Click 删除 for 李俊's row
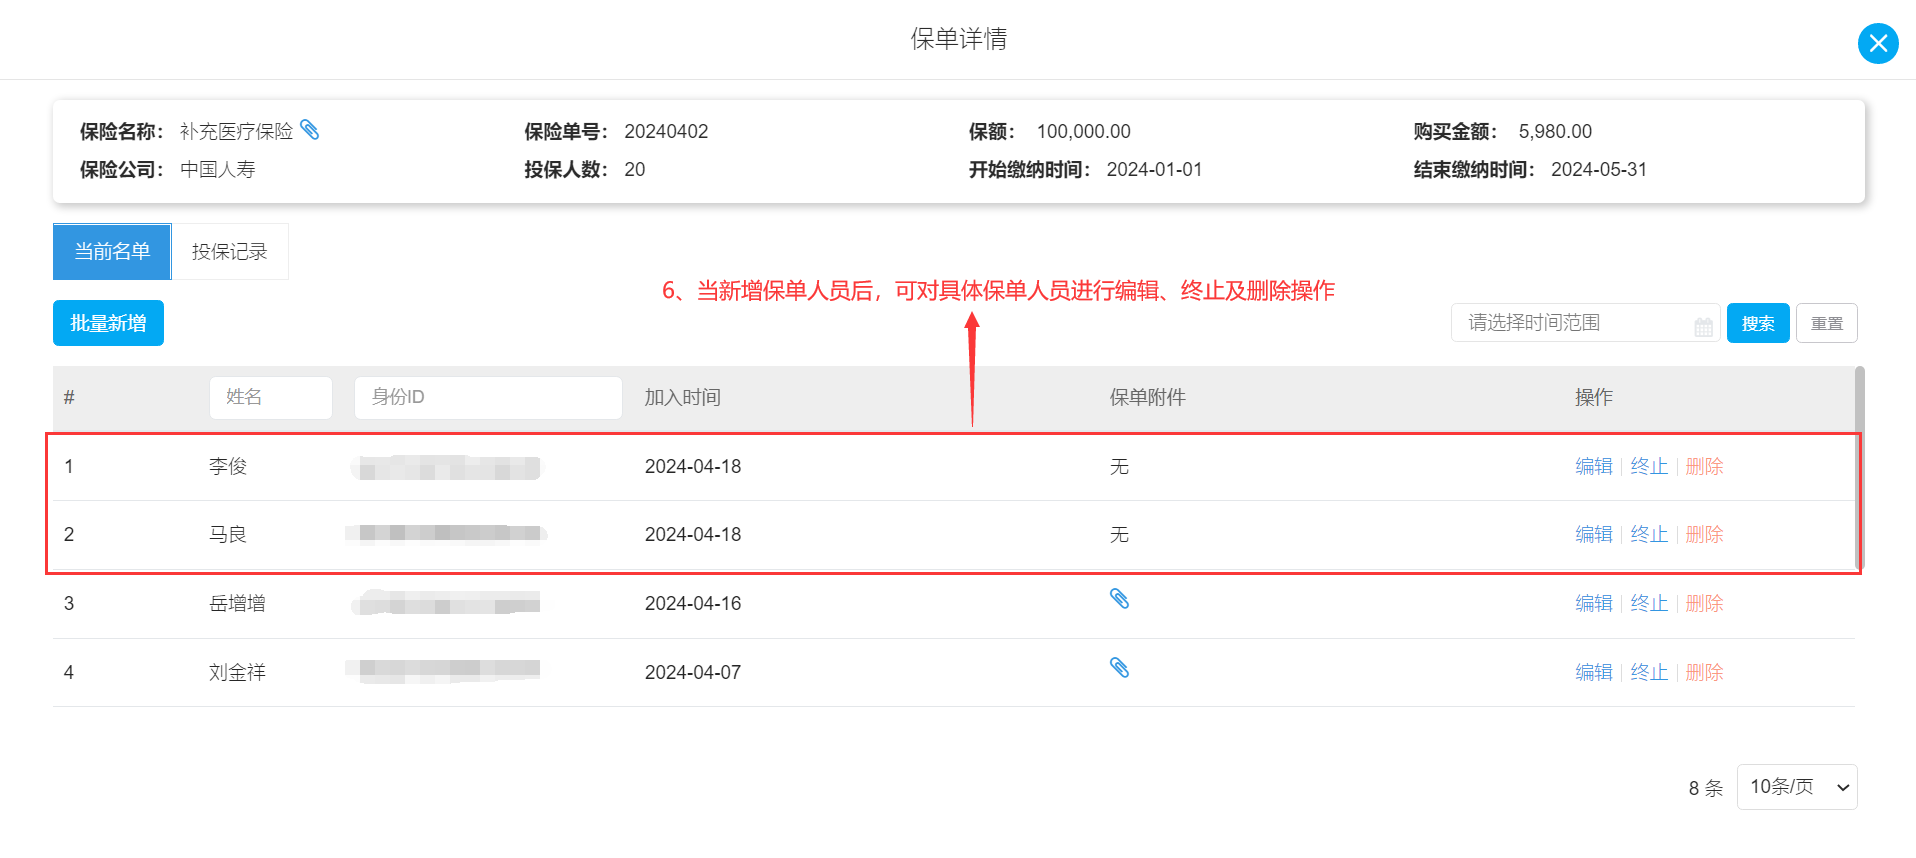The image size is (1916, 858). [x=1704, y=466]
